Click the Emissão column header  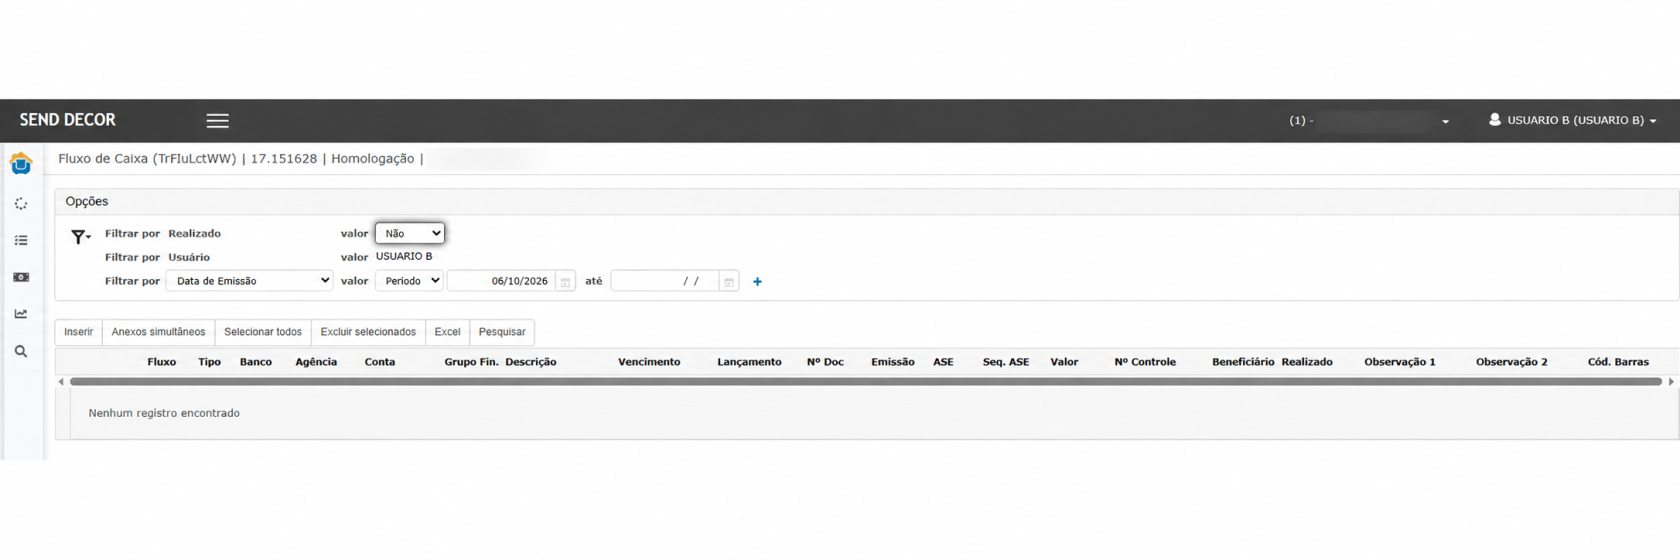coord(893,362)
